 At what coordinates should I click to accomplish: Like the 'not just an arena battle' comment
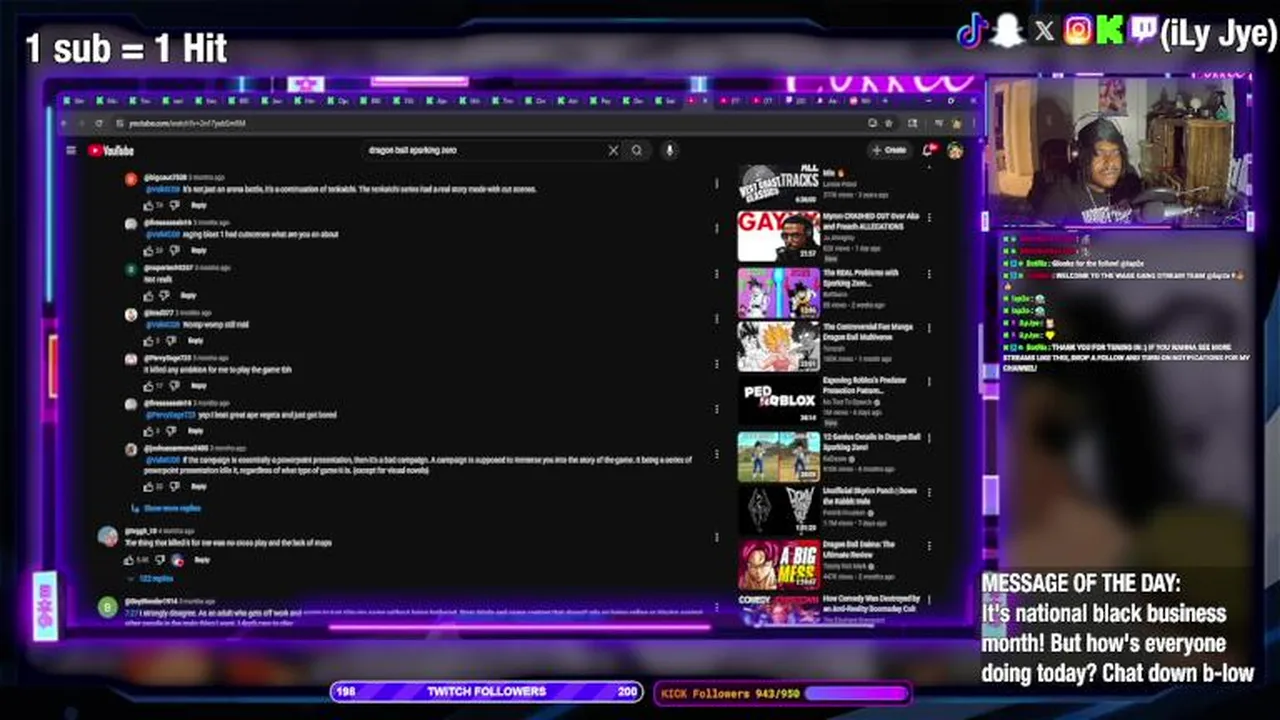(x=149, y=205)
